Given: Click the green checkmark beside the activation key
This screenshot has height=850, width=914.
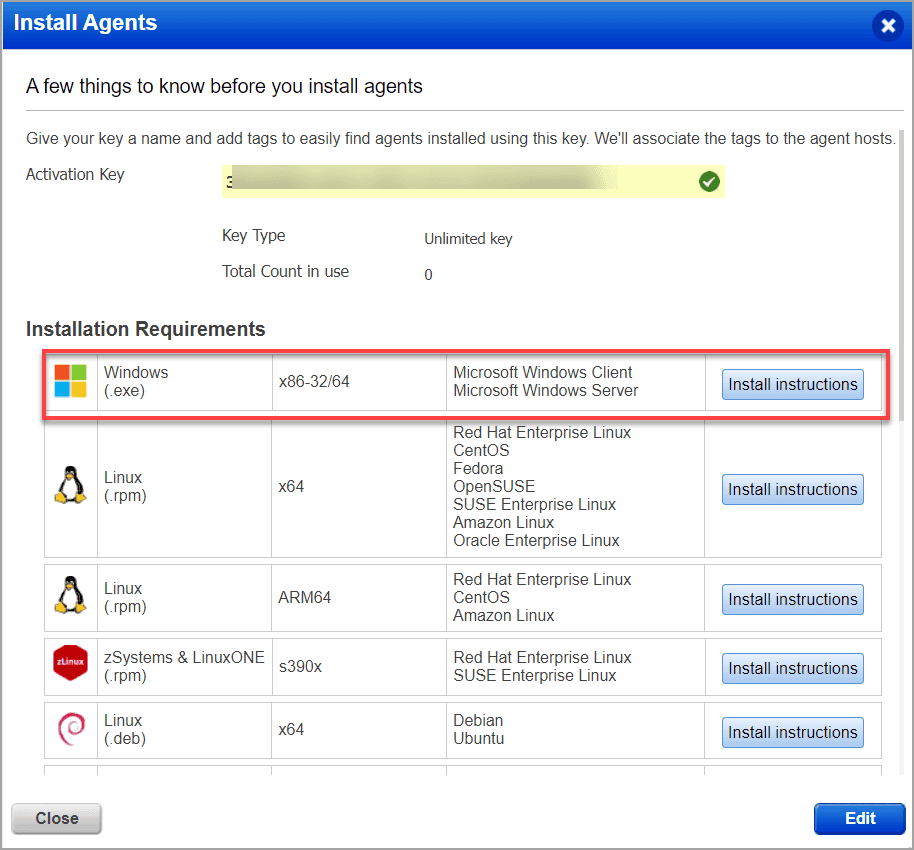Looking at the screenshot, I should coord(709,181).
